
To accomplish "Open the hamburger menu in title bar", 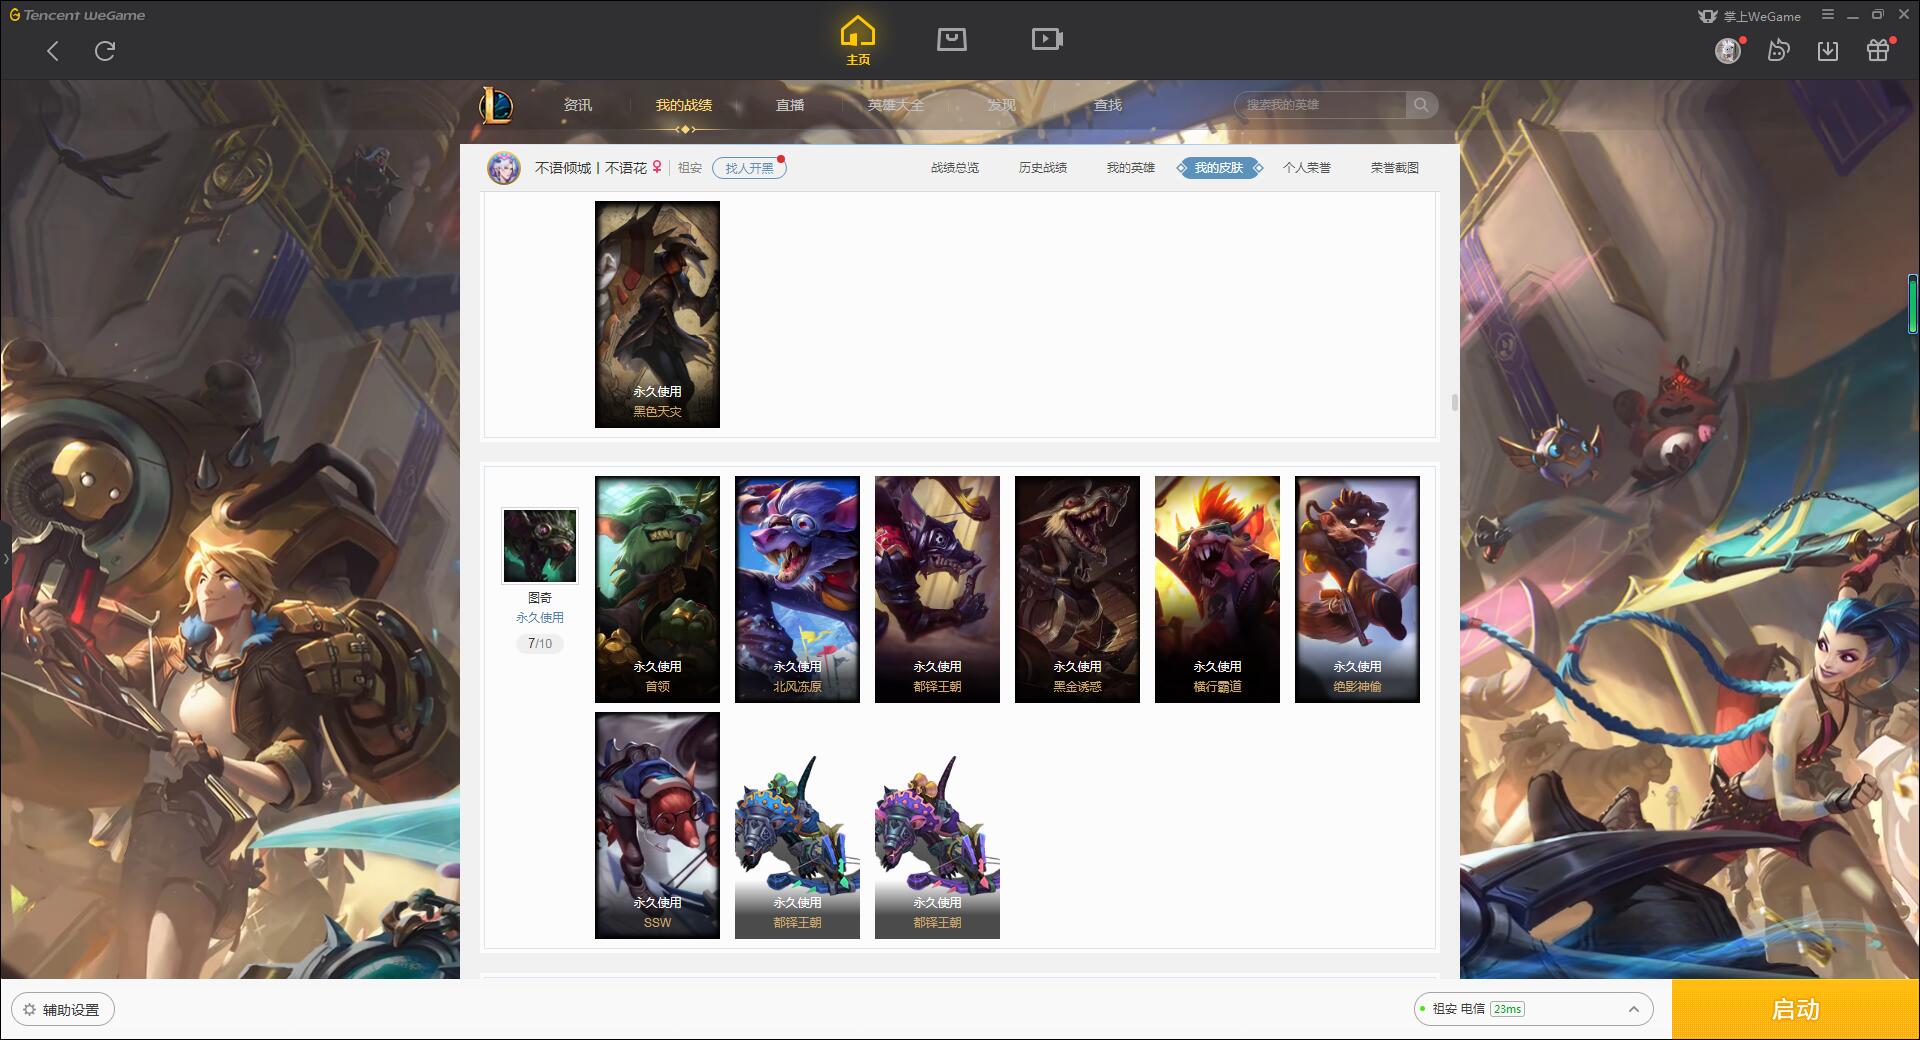I will [1828, 15].
